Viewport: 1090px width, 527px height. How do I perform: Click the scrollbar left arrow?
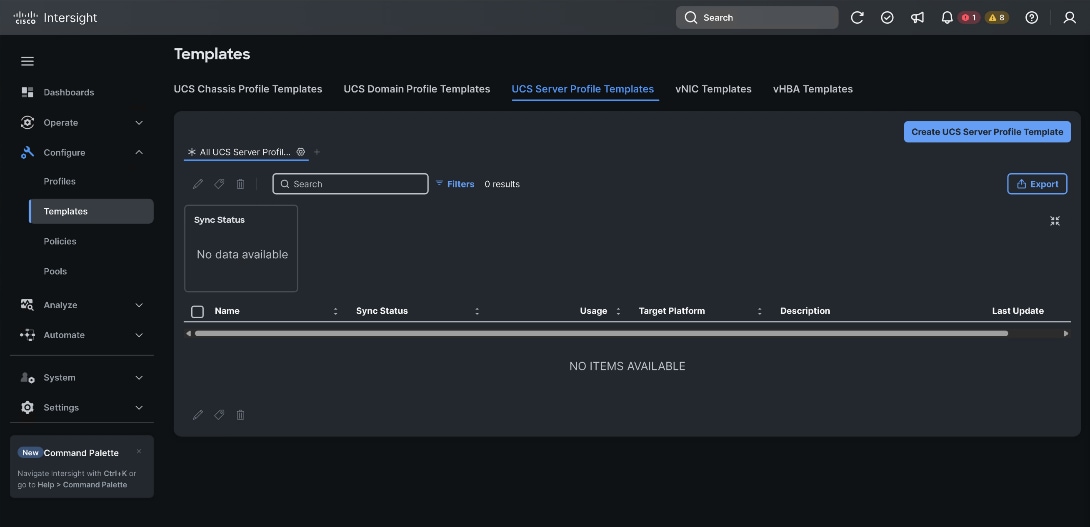[x=188, y=334]
